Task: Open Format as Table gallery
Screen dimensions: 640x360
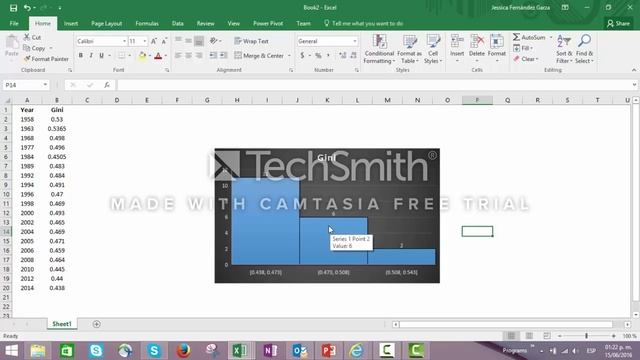Action: 409,49
